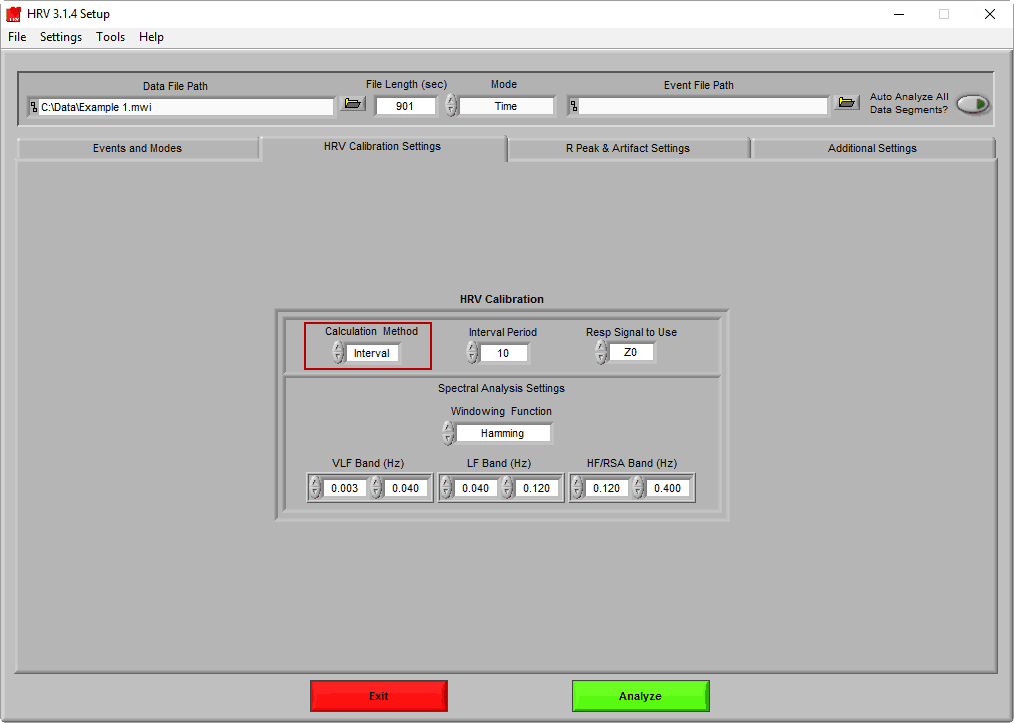
Task: Click the LF Band upper limit stepper arrows
Action: click(x=508, y=488)
